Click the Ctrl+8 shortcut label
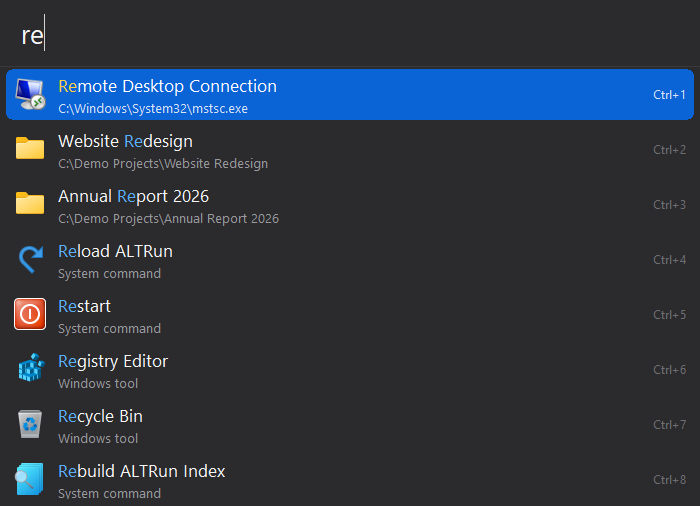Viewport: 700px width, 506px height. pos(669,479)
